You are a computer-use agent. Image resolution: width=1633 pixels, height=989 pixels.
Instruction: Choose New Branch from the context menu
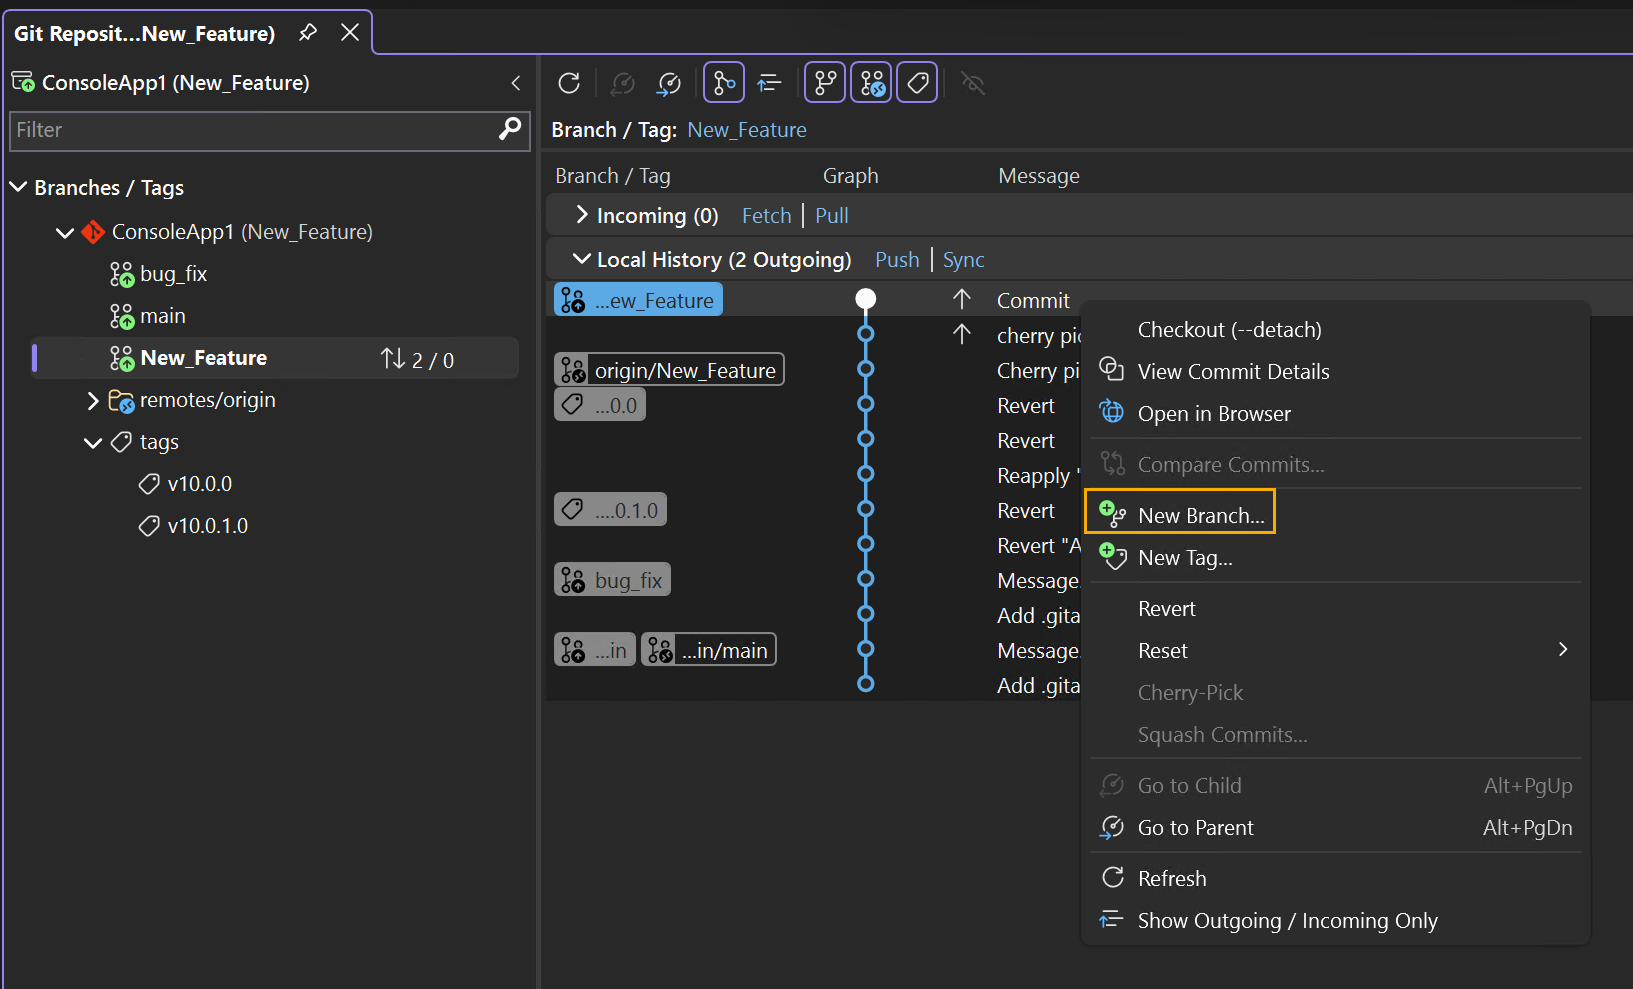[1201, 514]
